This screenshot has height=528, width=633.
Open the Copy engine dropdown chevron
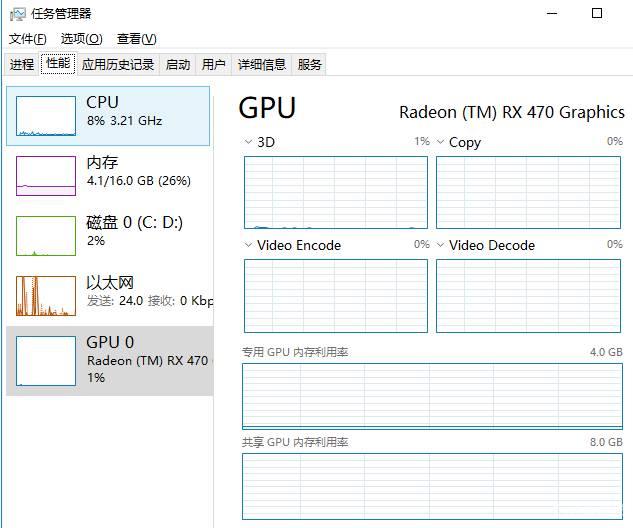(x=440, y=142)
